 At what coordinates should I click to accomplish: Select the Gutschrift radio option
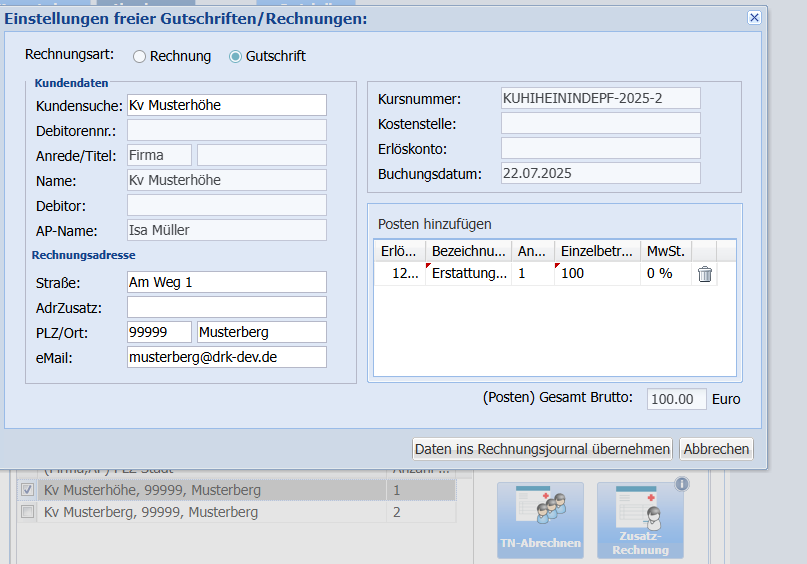(236, 57)
